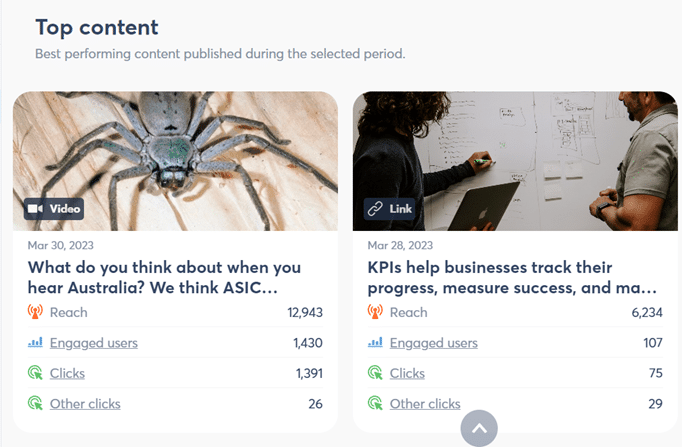Click the Engaged users icon on the KPIs card
682x447 pixels.
[x=375, y=343]
